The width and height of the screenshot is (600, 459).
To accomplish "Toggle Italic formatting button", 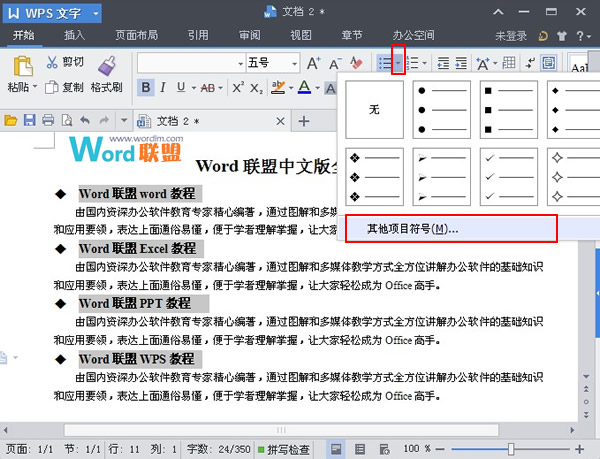I will [x=164, y=88].
